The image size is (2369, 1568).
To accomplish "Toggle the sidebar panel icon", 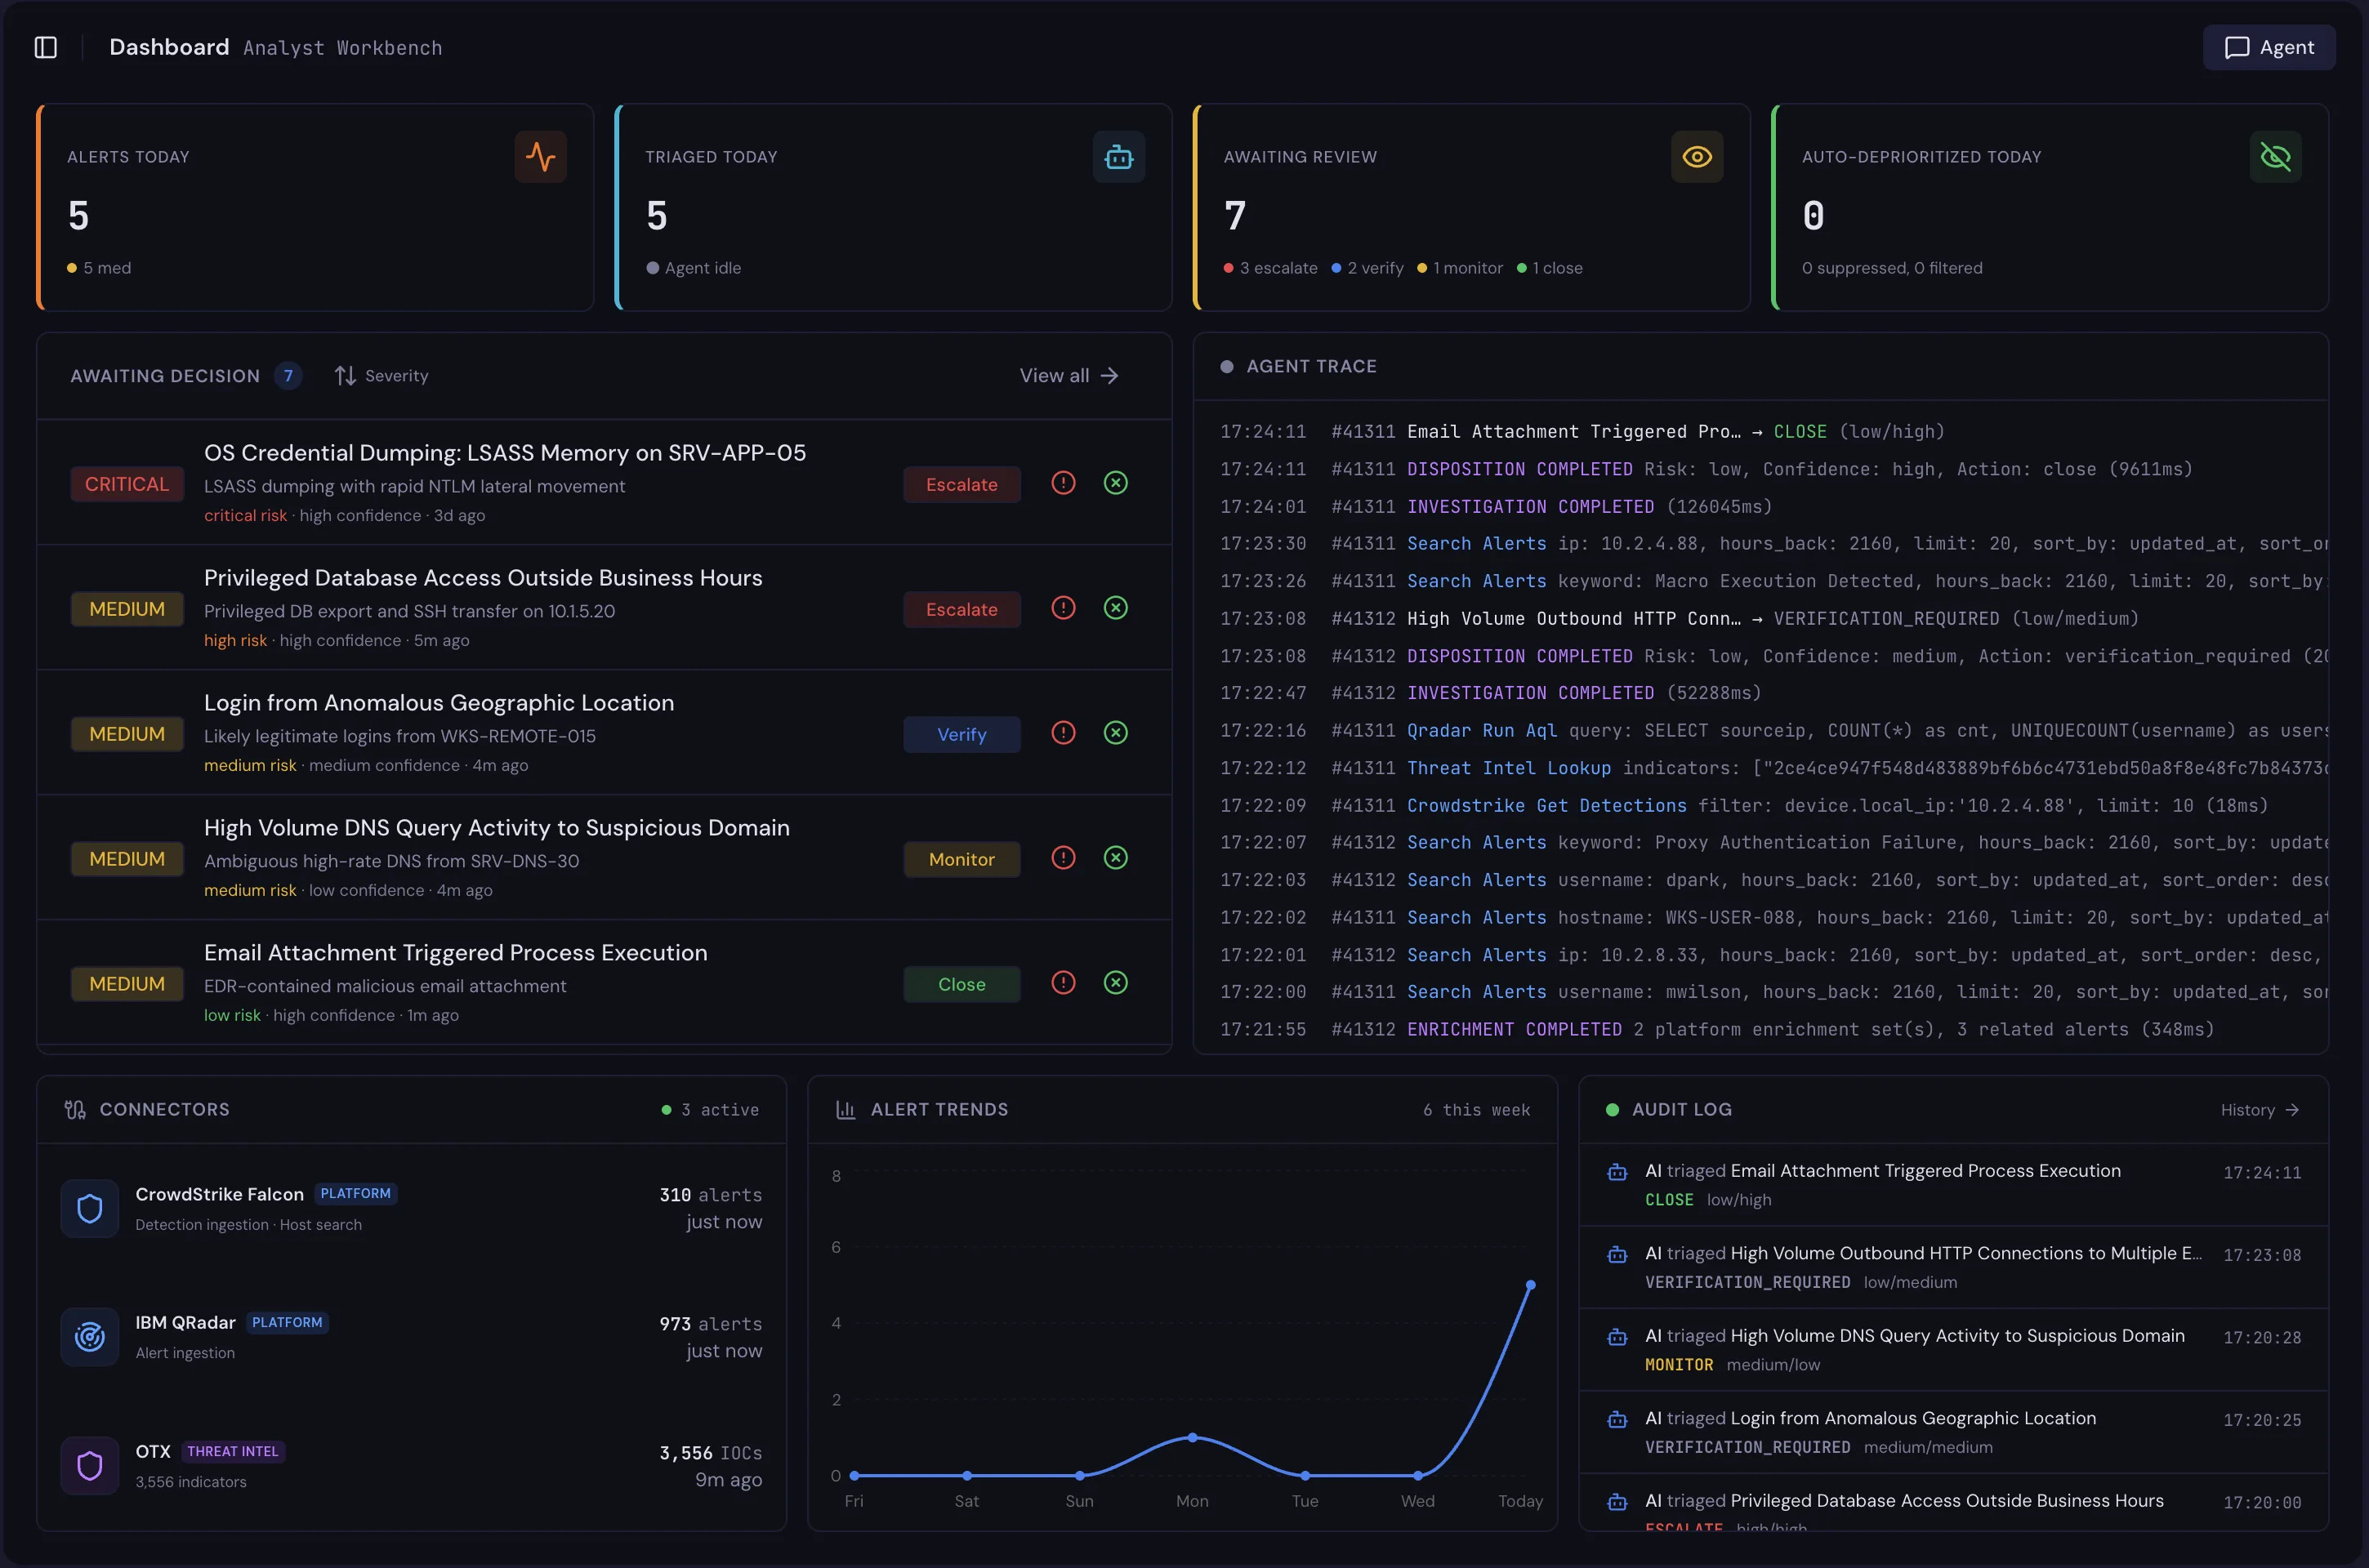I will coord(46,47).
